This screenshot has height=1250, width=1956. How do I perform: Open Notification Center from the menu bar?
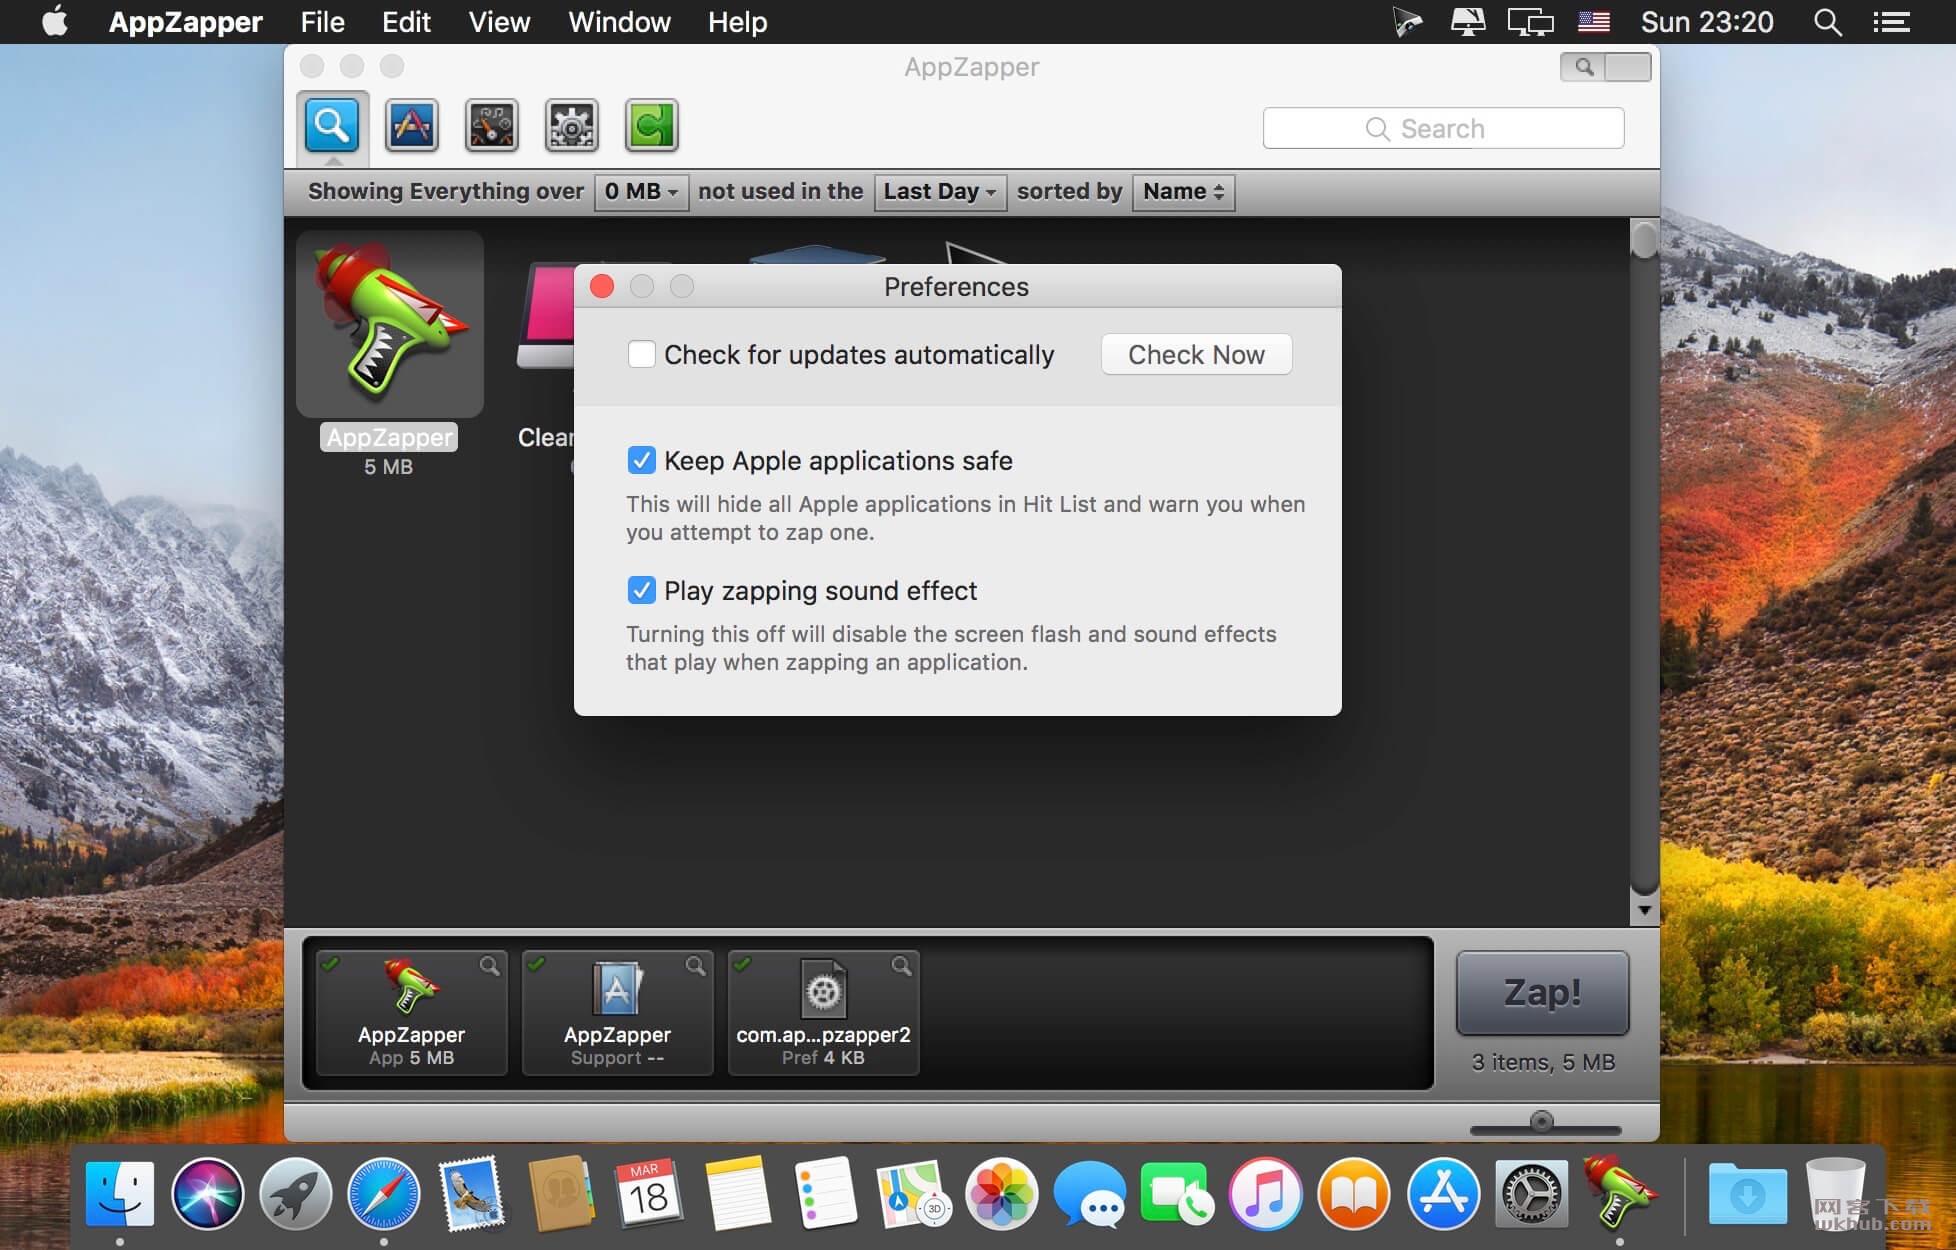click(1892, 22)
